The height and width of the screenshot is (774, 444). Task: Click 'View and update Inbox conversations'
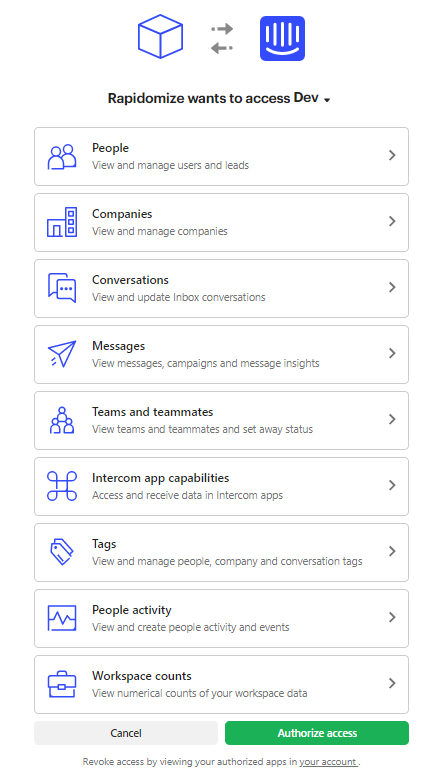(x=179, y=297)
